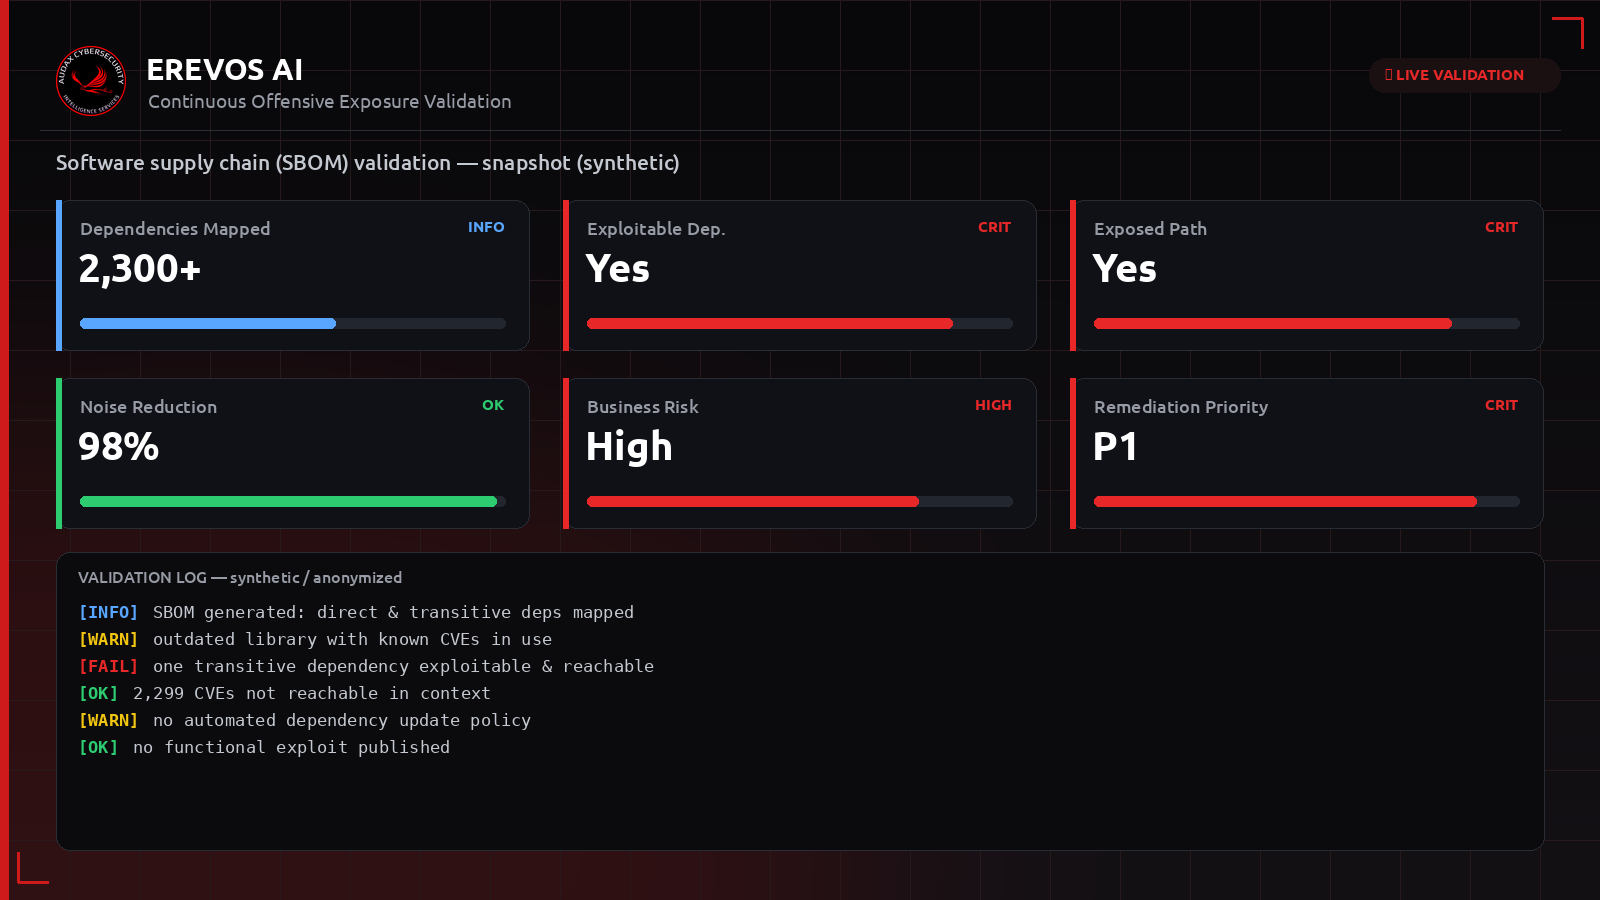Select the 'SBOM generated: direct & transitive deps mapped' line

393,612
